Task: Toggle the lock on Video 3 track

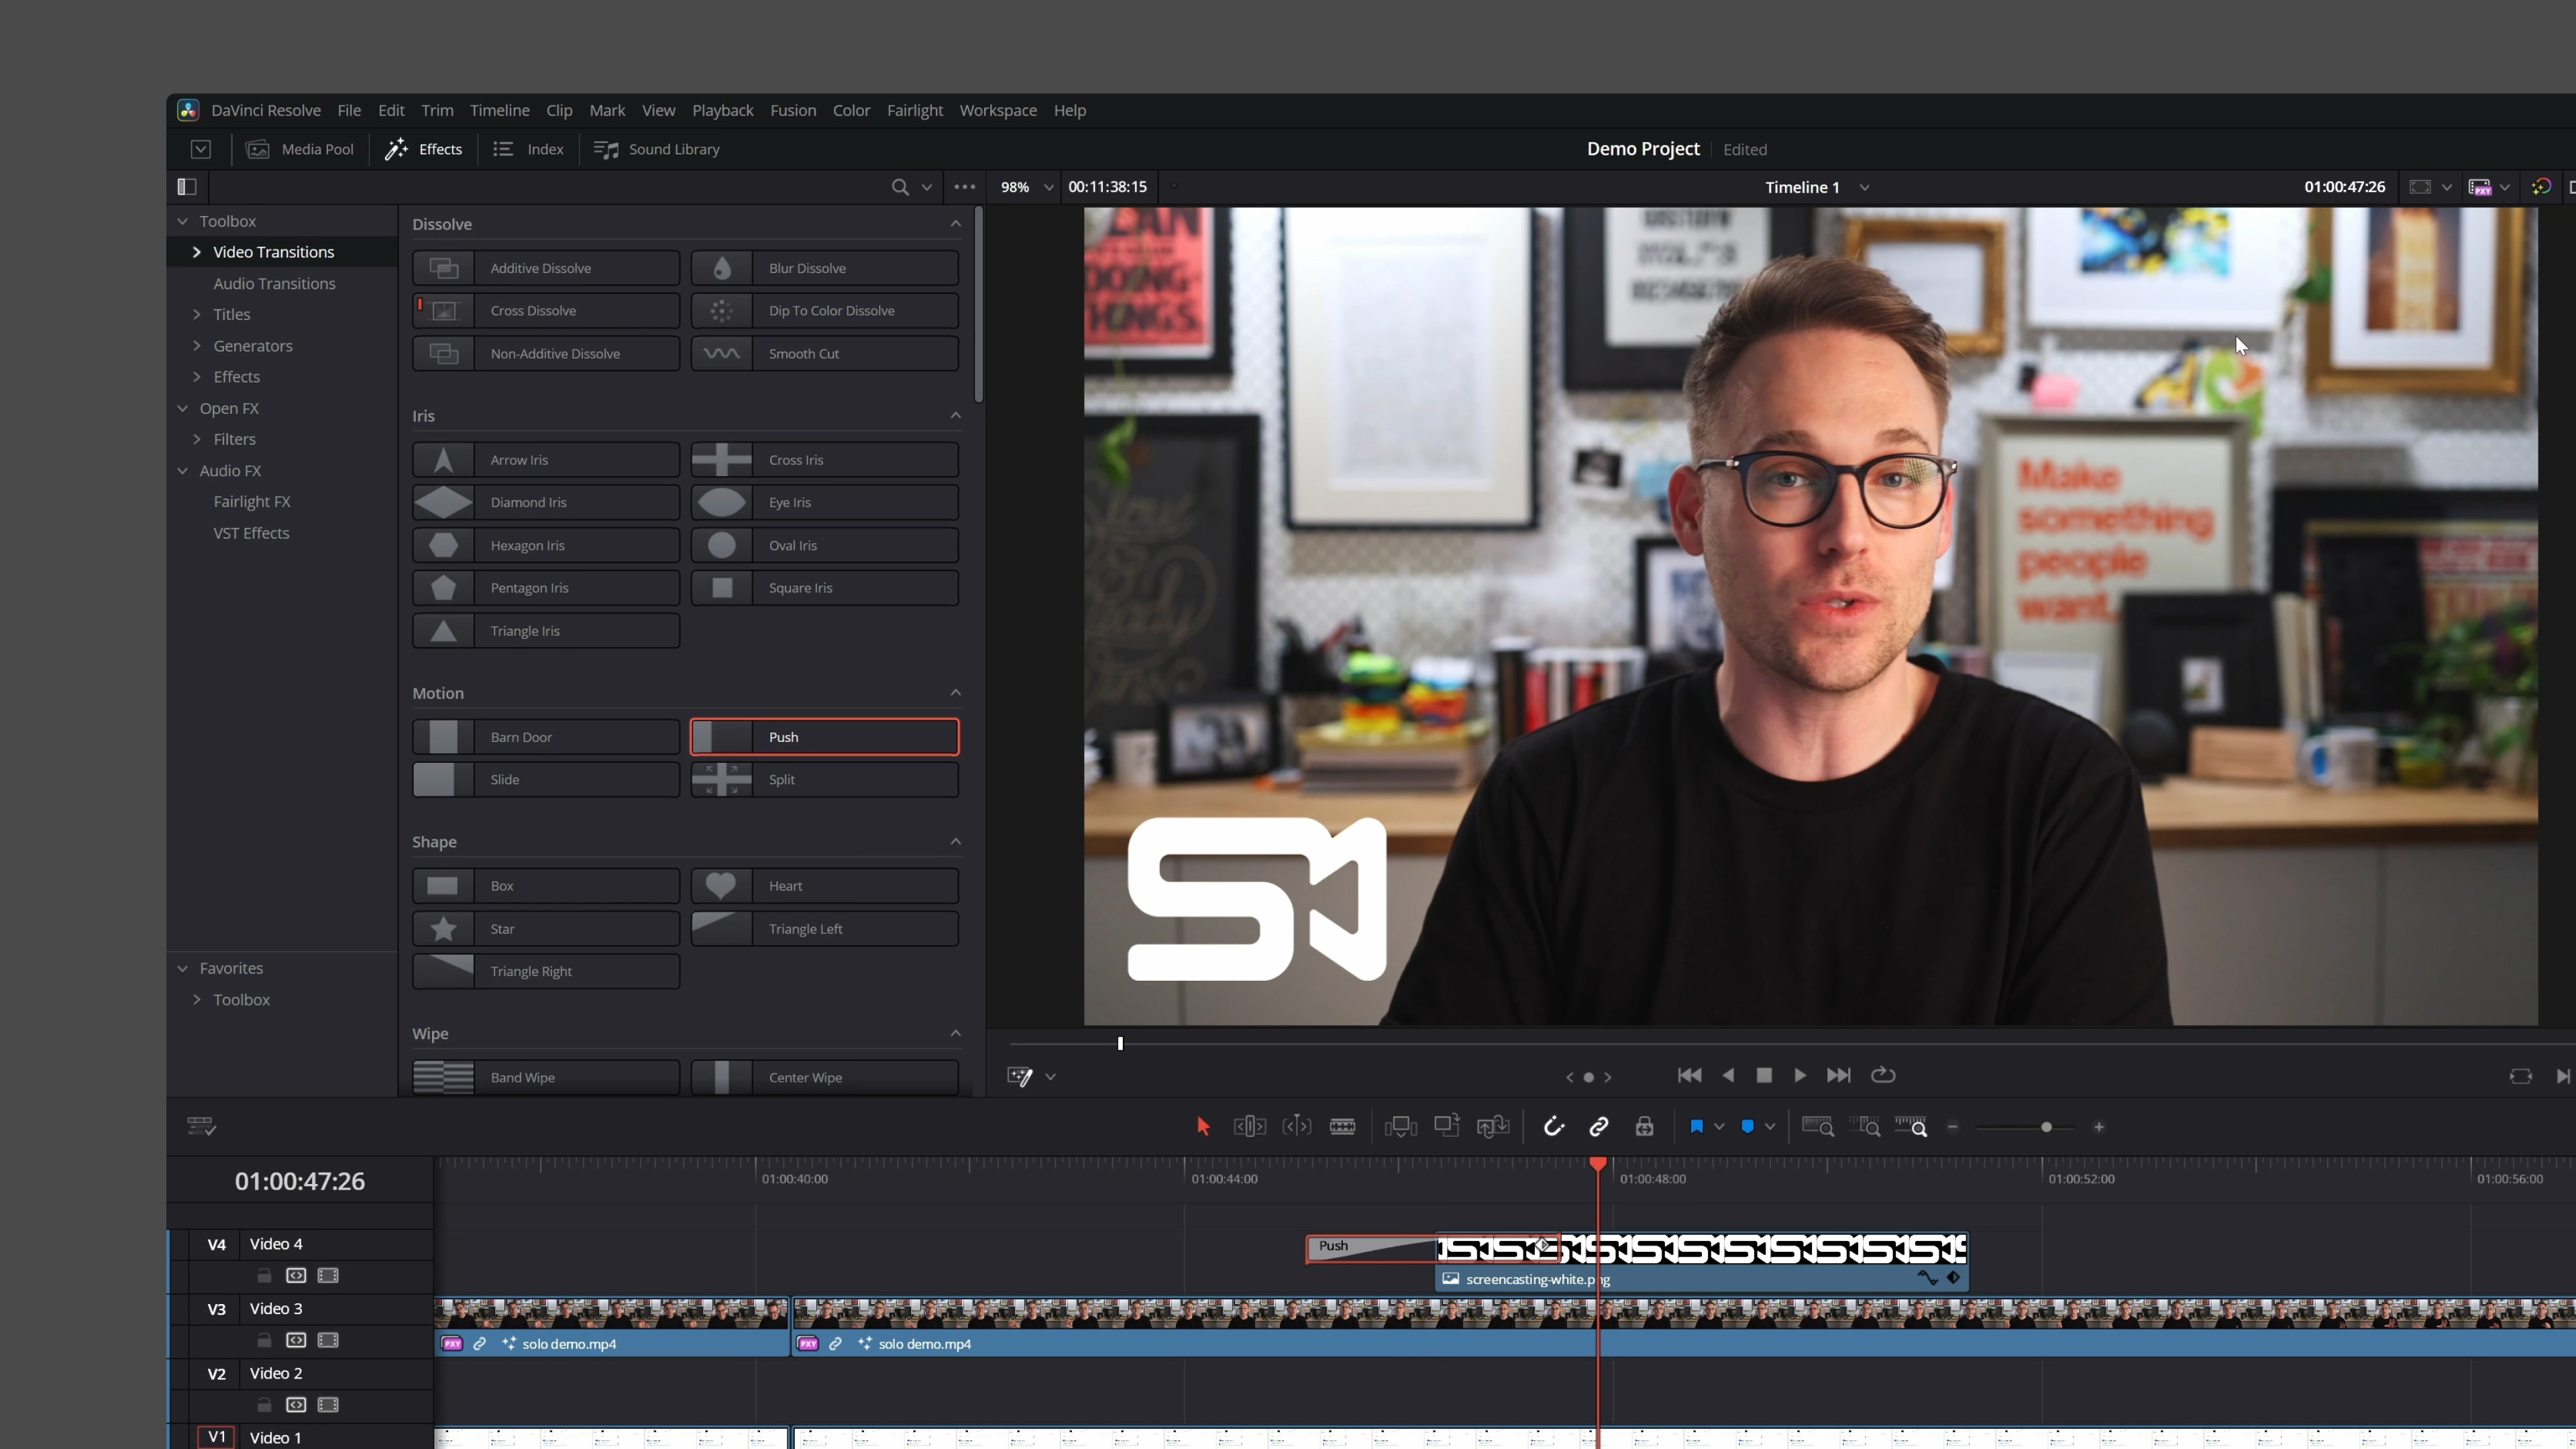Action: click(264, 1340)
